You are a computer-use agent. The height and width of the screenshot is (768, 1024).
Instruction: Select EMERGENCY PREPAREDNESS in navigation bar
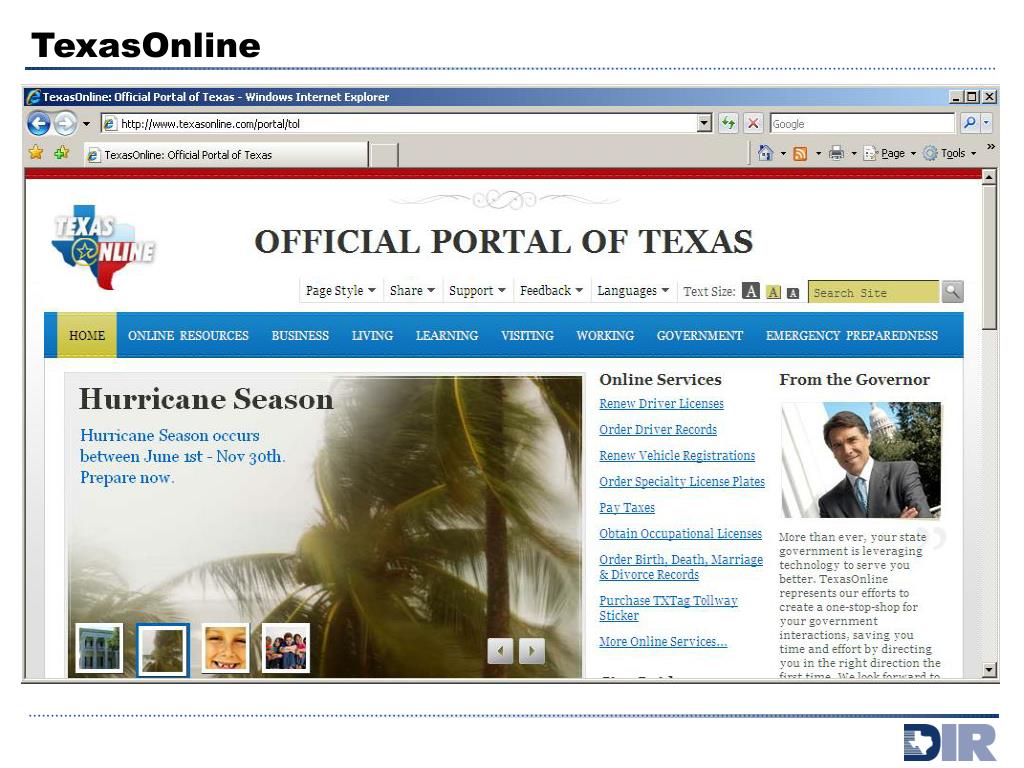click(x=852, y=336)
